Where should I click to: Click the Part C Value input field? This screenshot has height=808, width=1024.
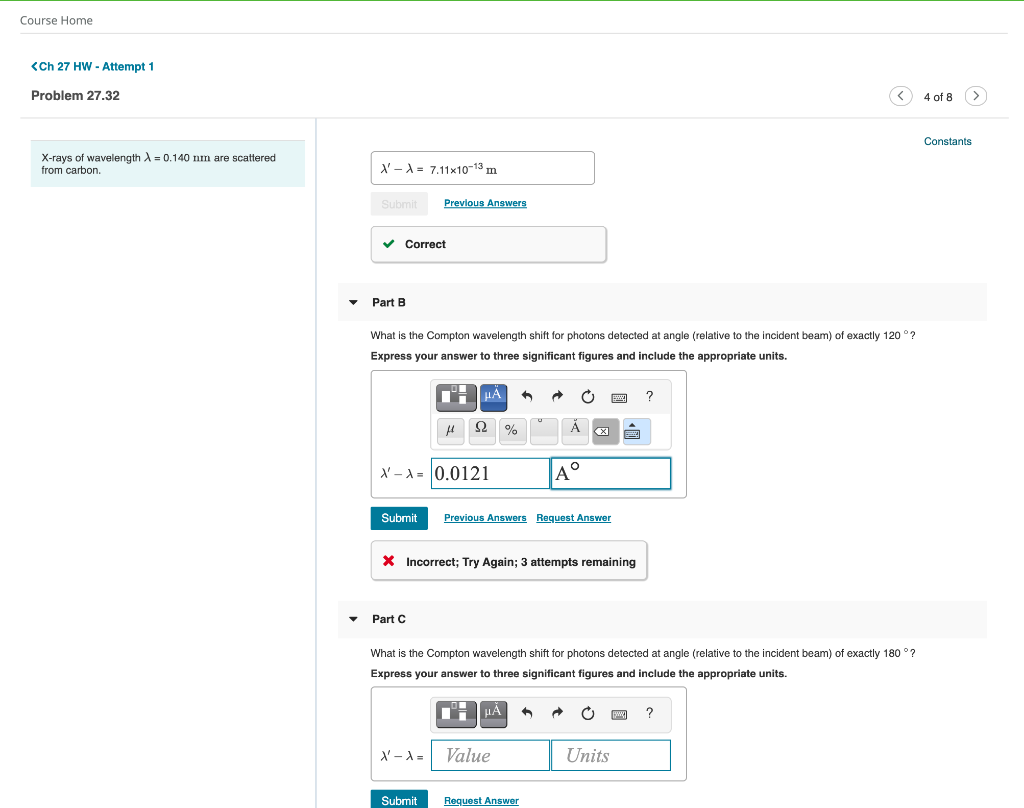[x=490, y=755]
